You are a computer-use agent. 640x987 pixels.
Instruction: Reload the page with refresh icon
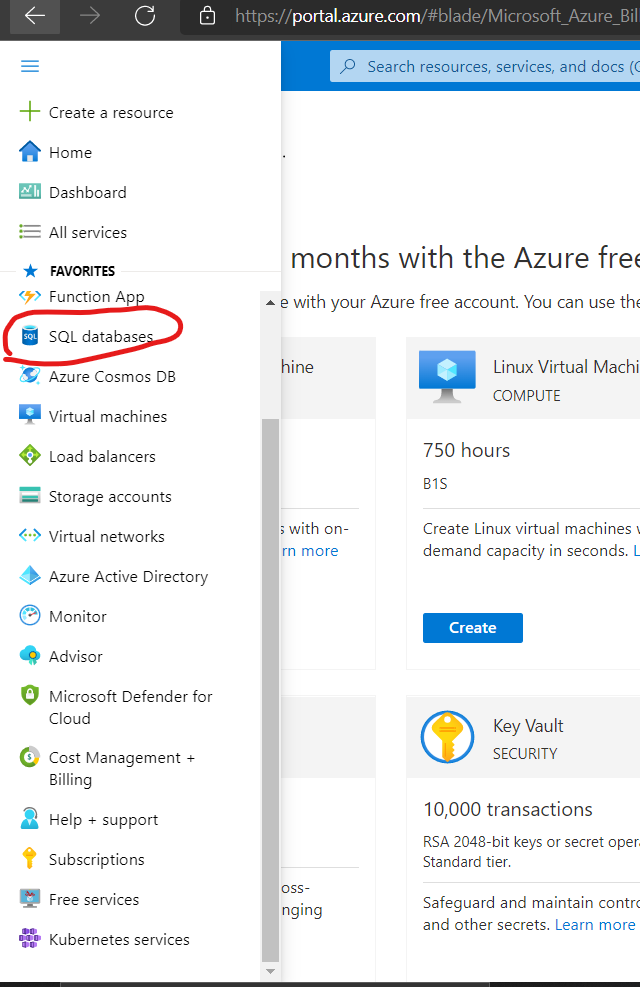(x=145, y=16)
